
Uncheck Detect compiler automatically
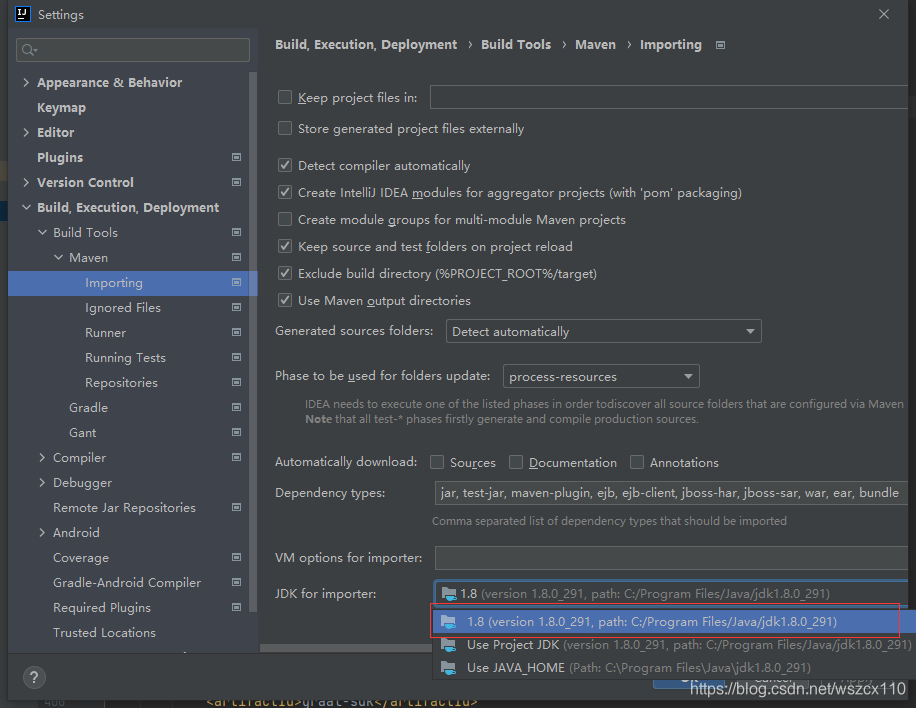[x=284, y=165]
